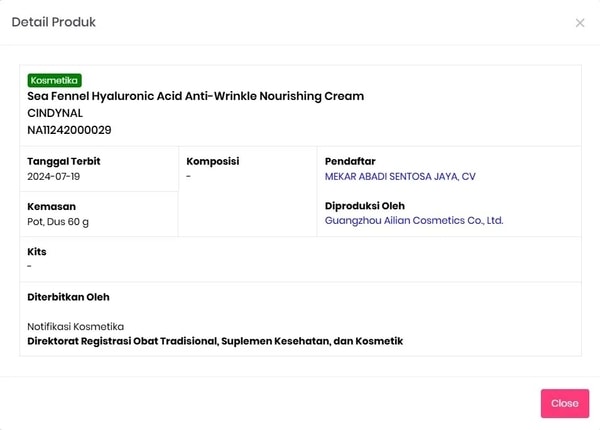Click the X icon in the dialog header
Viewport: 600px width, 430px height.
point(580,23)
